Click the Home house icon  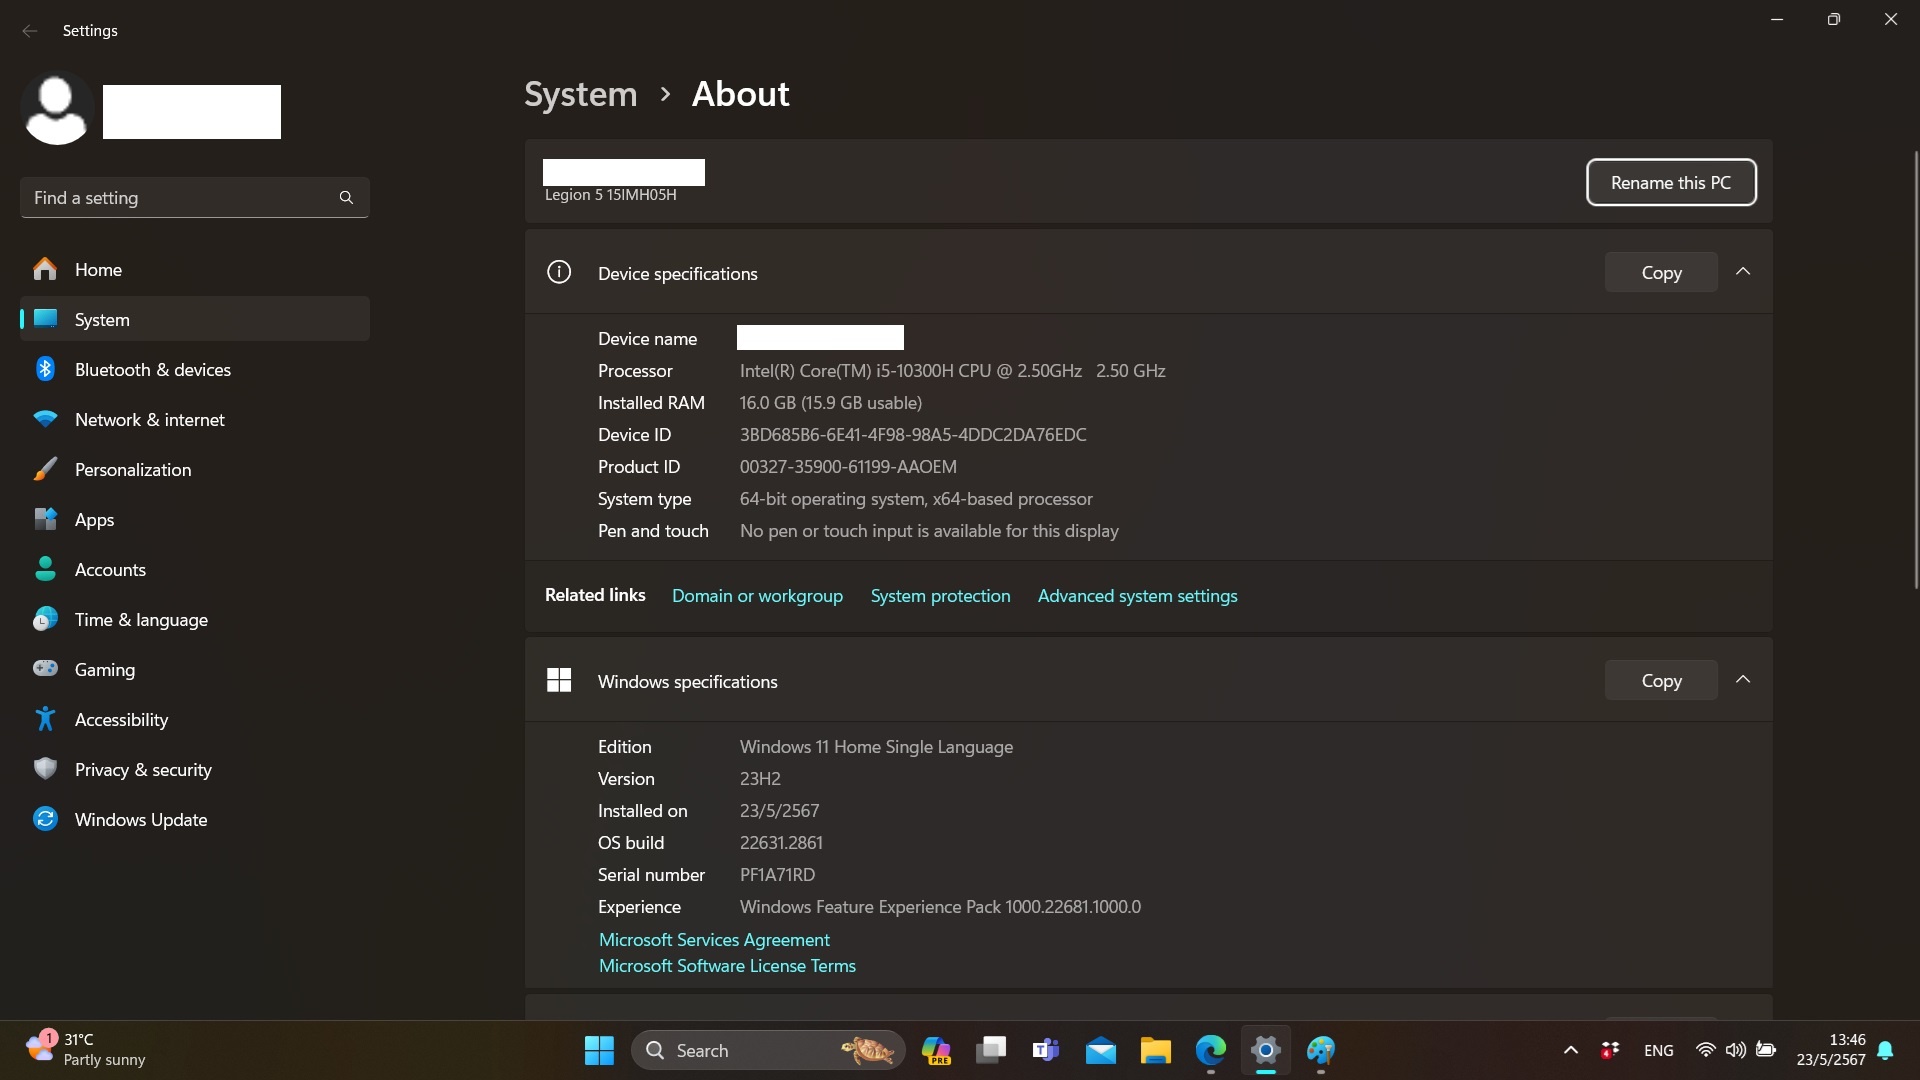click(45, 269)
